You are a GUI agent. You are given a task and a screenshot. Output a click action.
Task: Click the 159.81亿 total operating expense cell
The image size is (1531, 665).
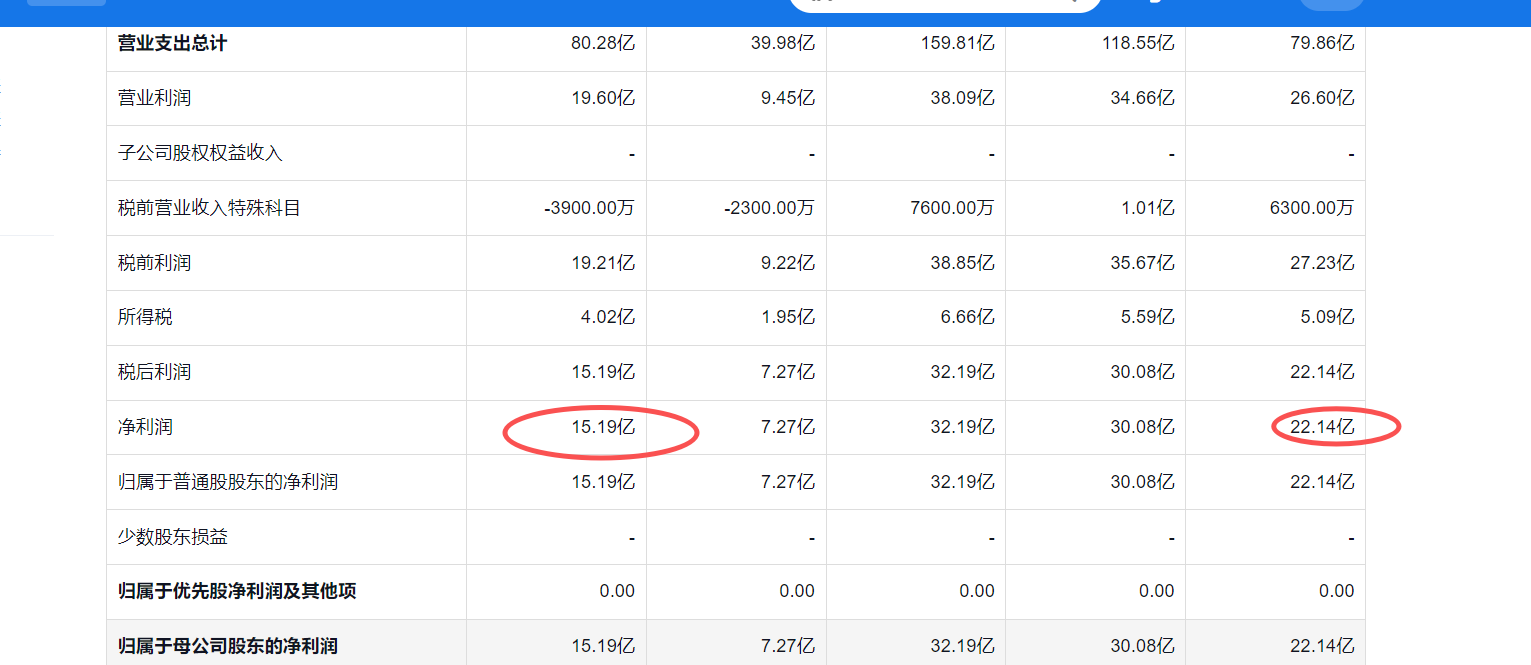pyautogui.click(x=957, y=44)
